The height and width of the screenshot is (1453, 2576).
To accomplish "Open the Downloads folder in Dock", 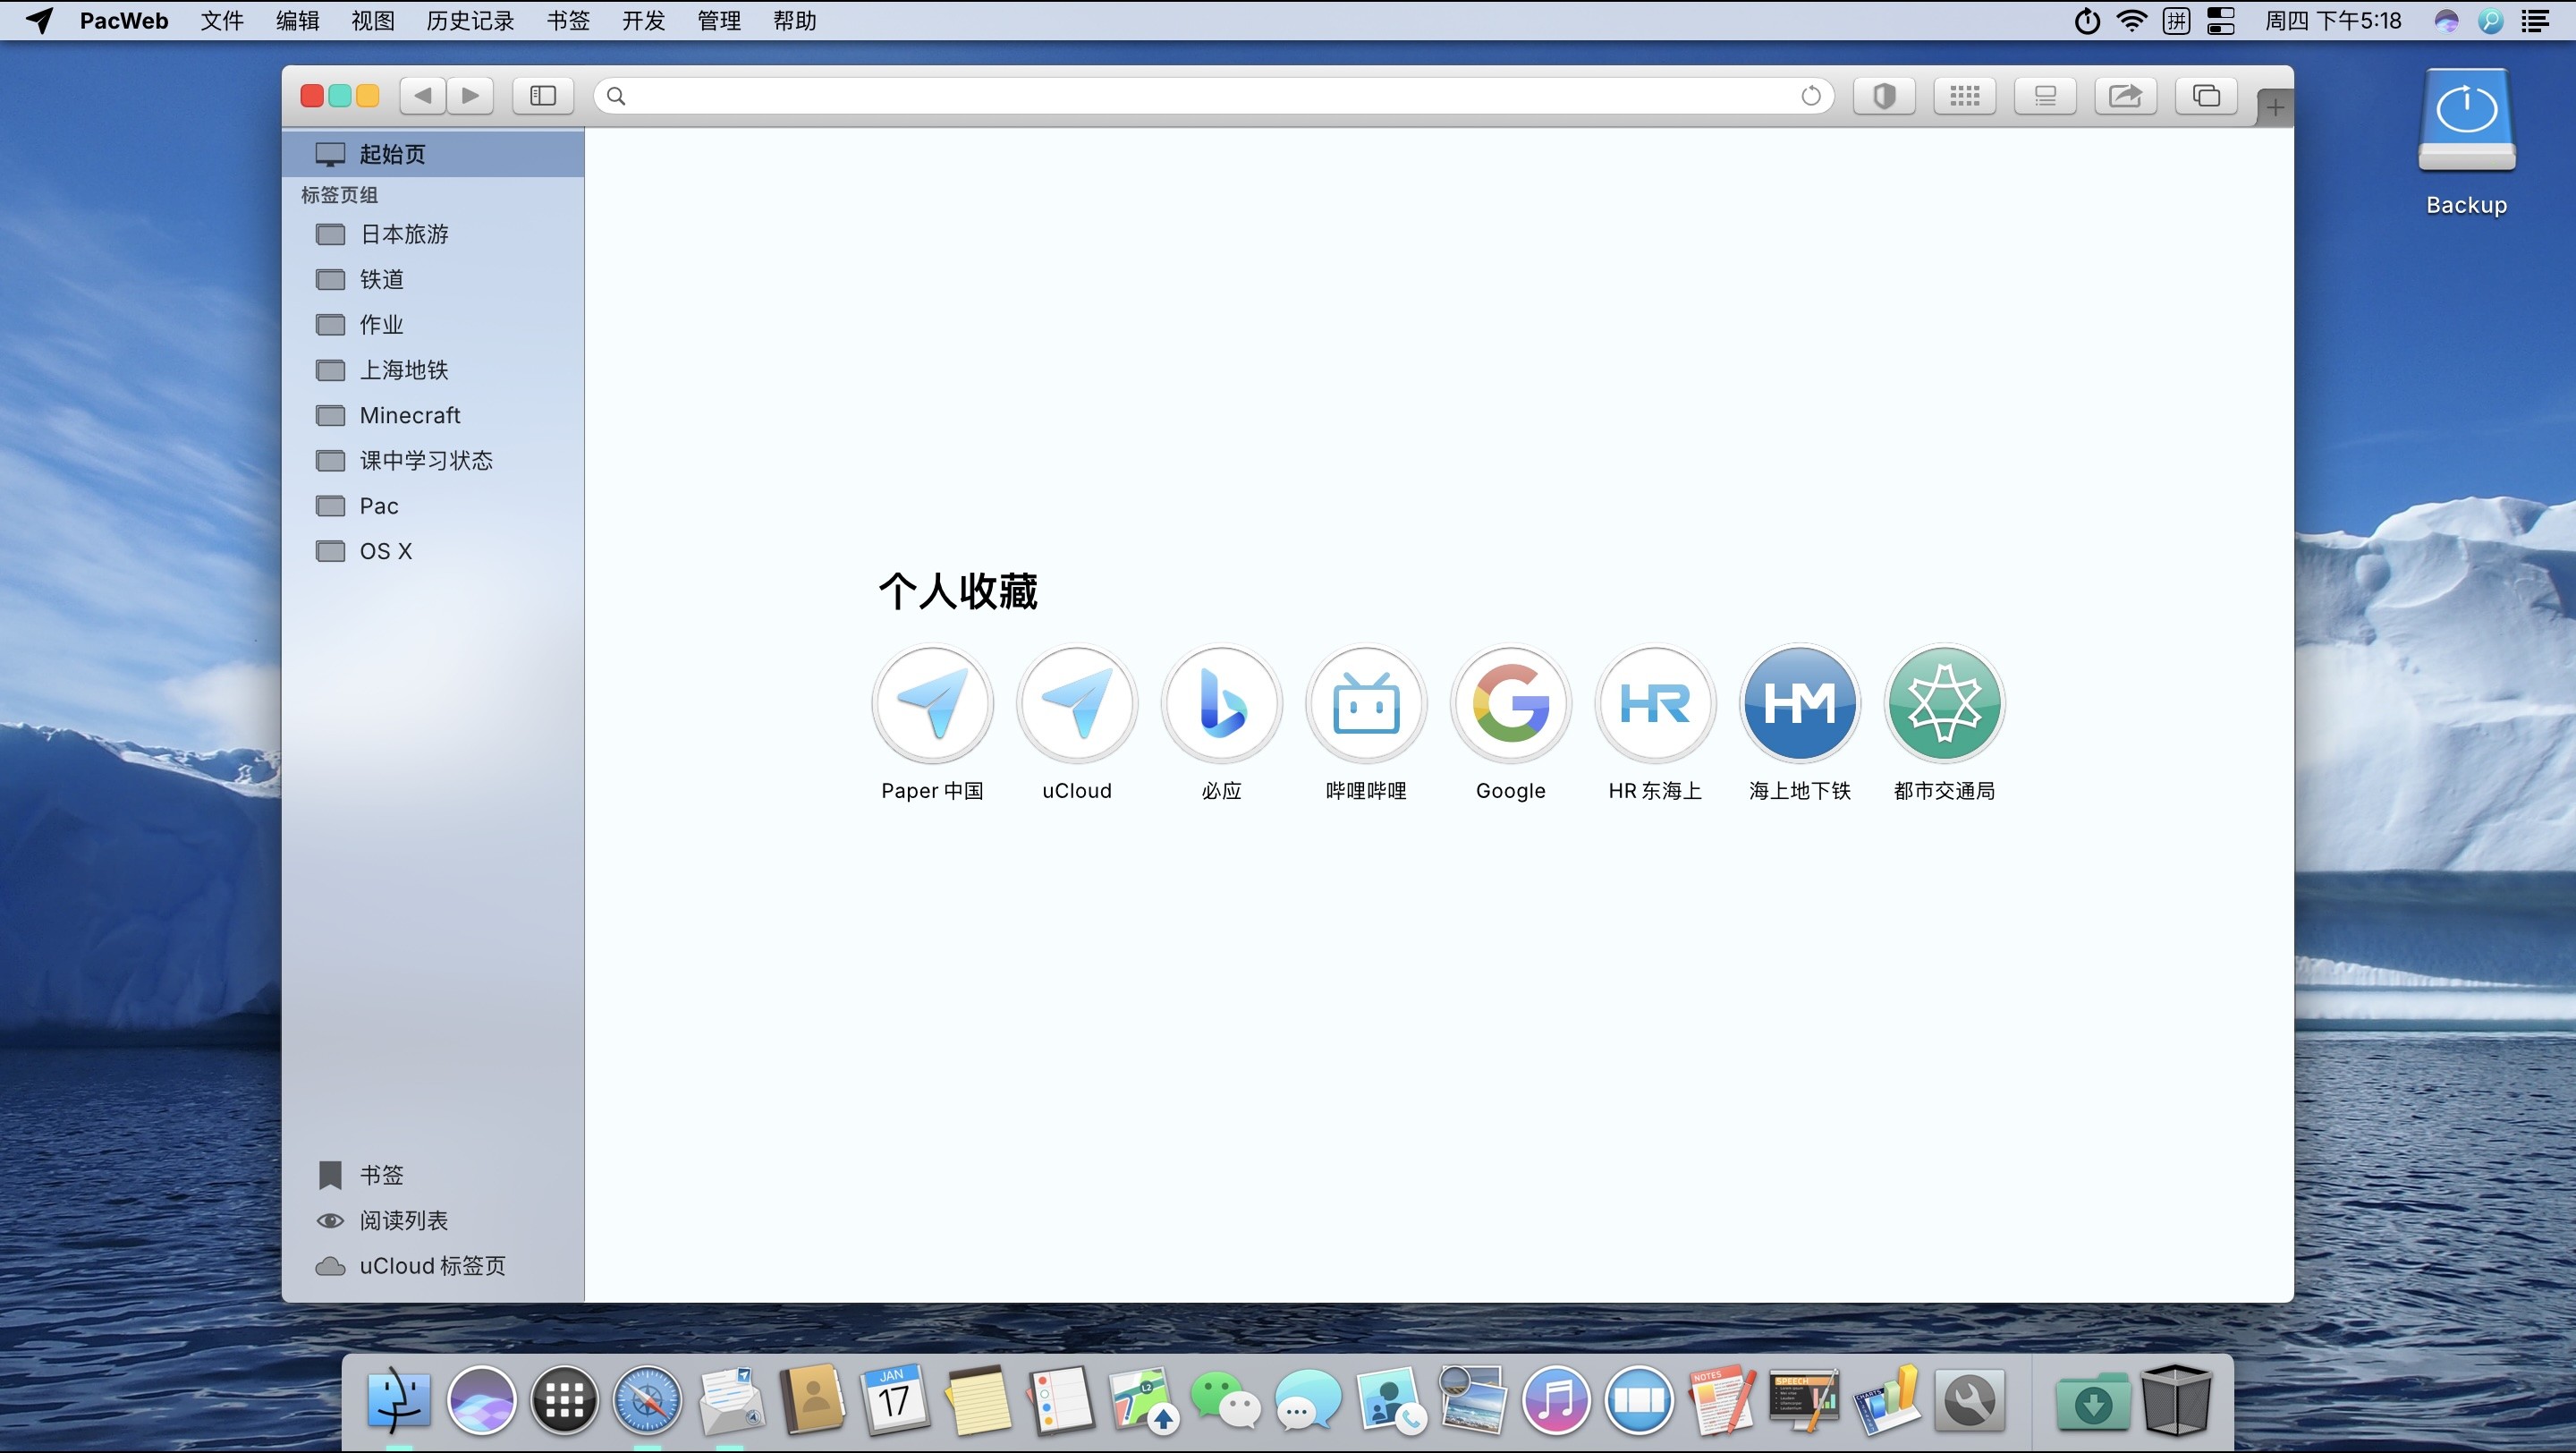I will pos(2092,1402).
